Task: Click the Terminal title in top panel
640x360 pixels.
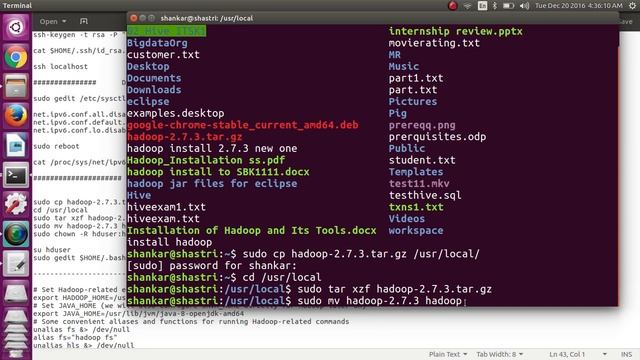Action: [17, 6]
